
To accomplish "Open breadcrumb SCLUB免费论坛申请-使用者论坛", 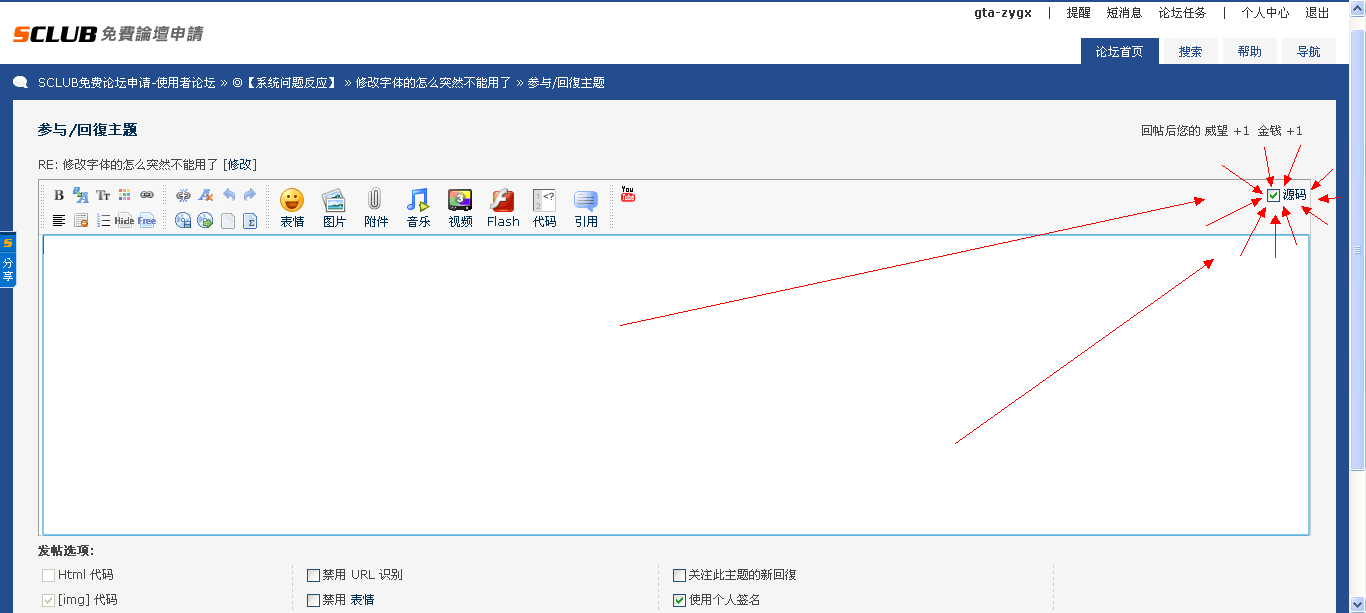I will point(126,83).
